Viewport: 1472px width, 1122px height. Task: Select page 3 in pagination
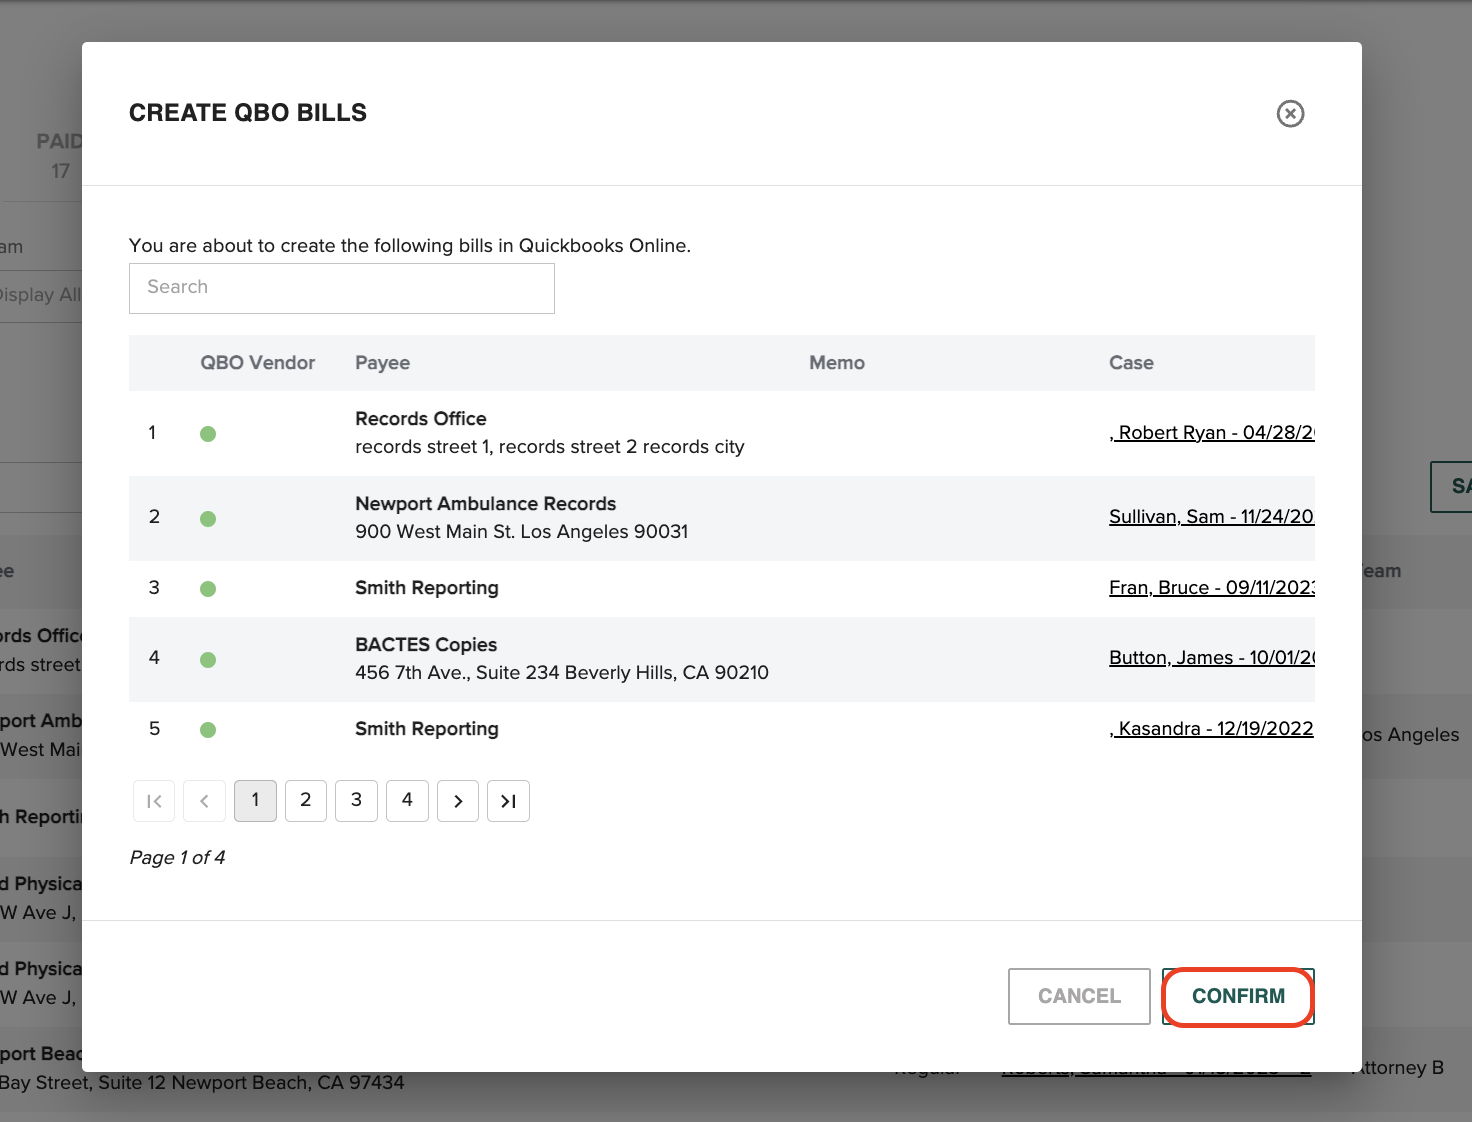[356, 801]
